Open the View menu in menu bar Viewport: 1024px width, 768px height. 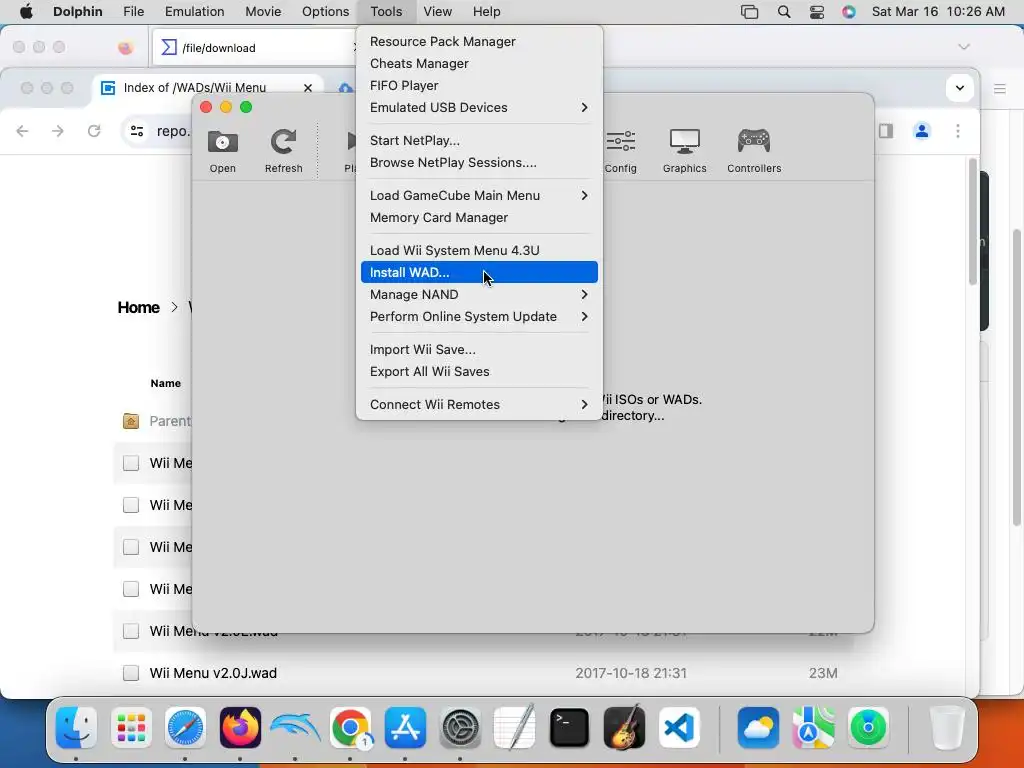[438, 12]
